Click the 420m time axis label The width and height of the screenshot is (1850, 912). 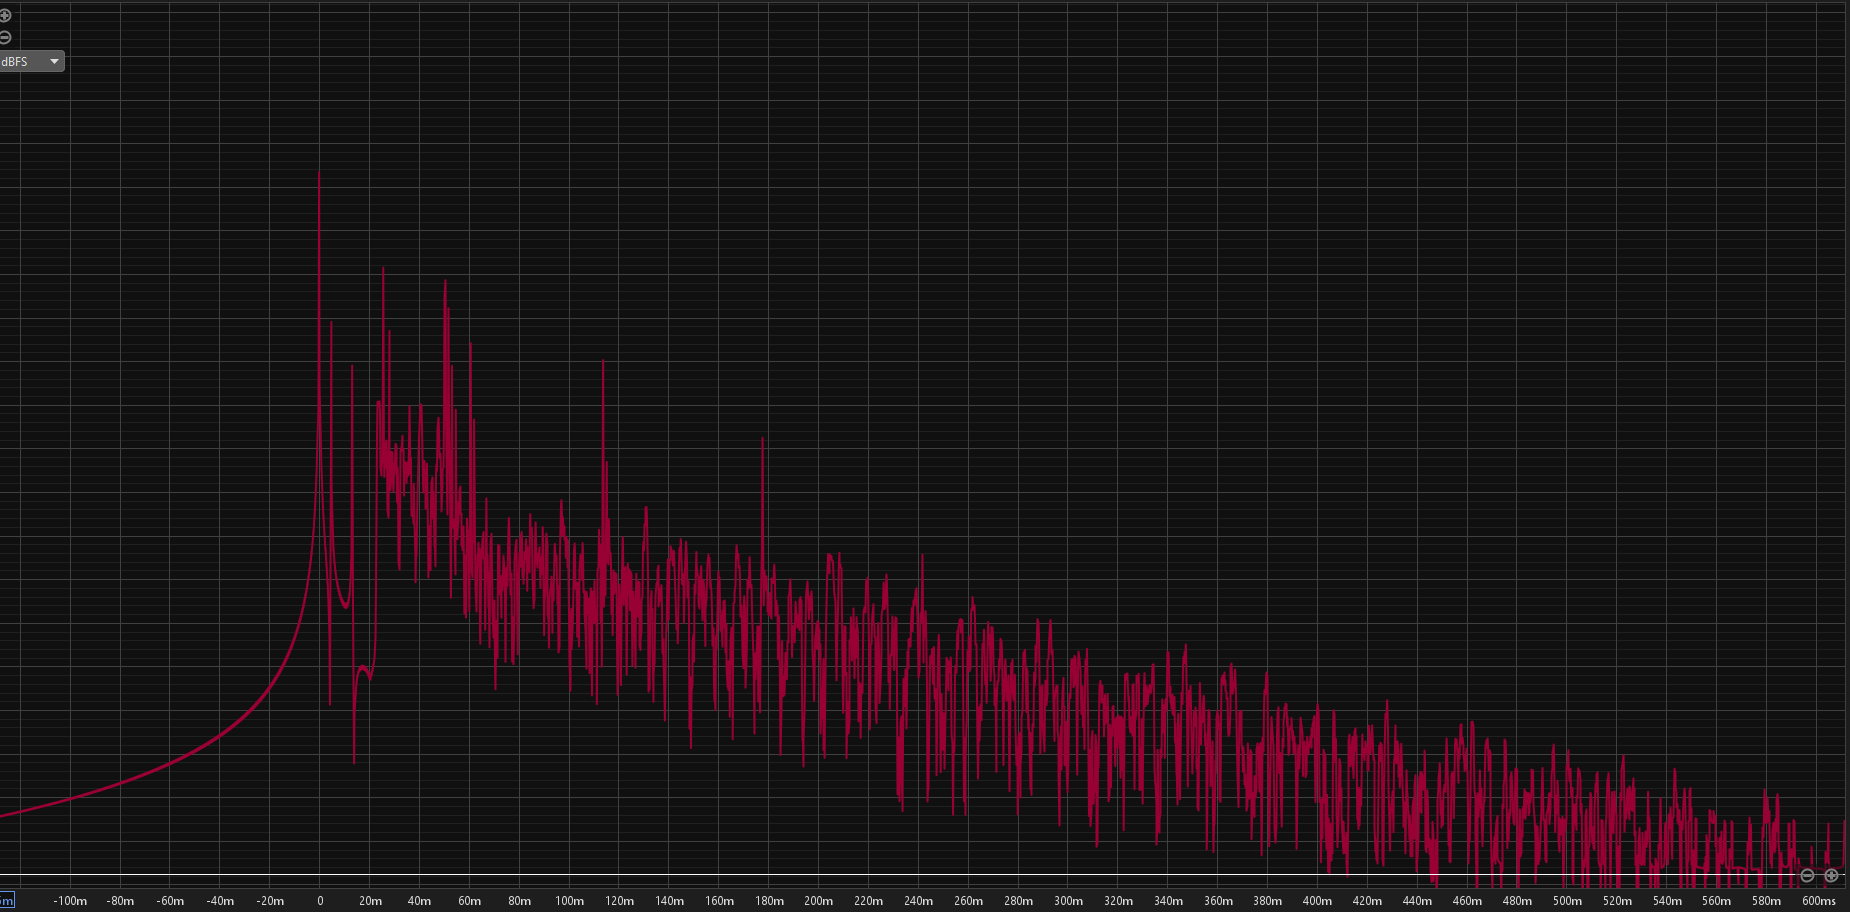tap(1368, 901)
